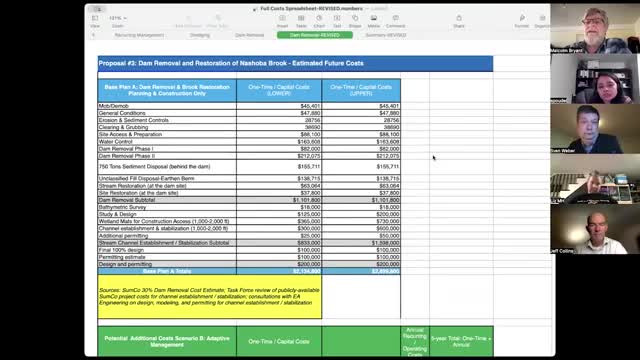Select the Dam Removal-REVISED sheet tab
This screenshot has height=360, width=640.
[x=315, y=35]
